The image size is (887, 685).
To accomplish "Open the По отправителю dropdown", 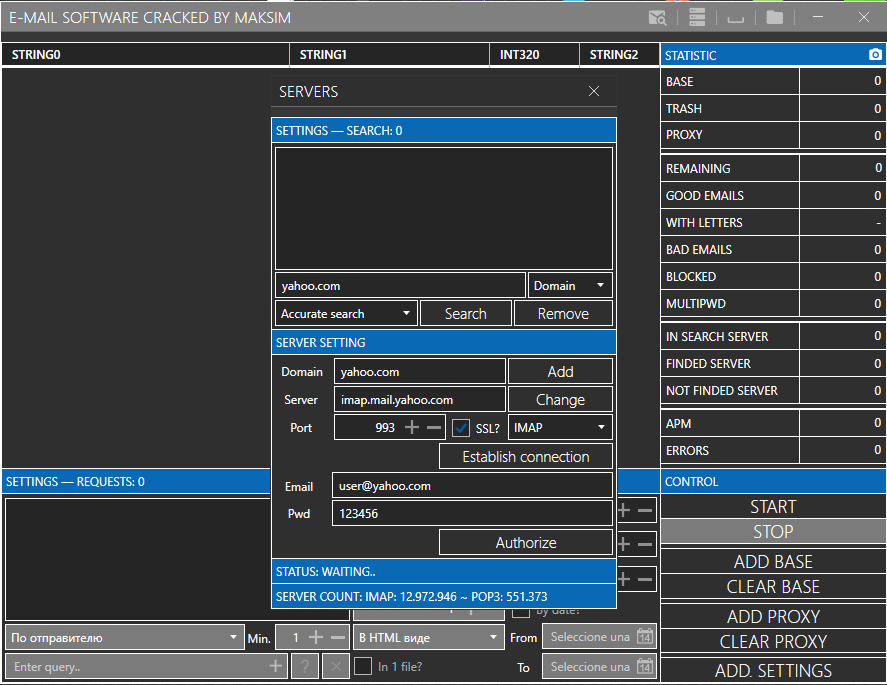I will click(124, 637).
